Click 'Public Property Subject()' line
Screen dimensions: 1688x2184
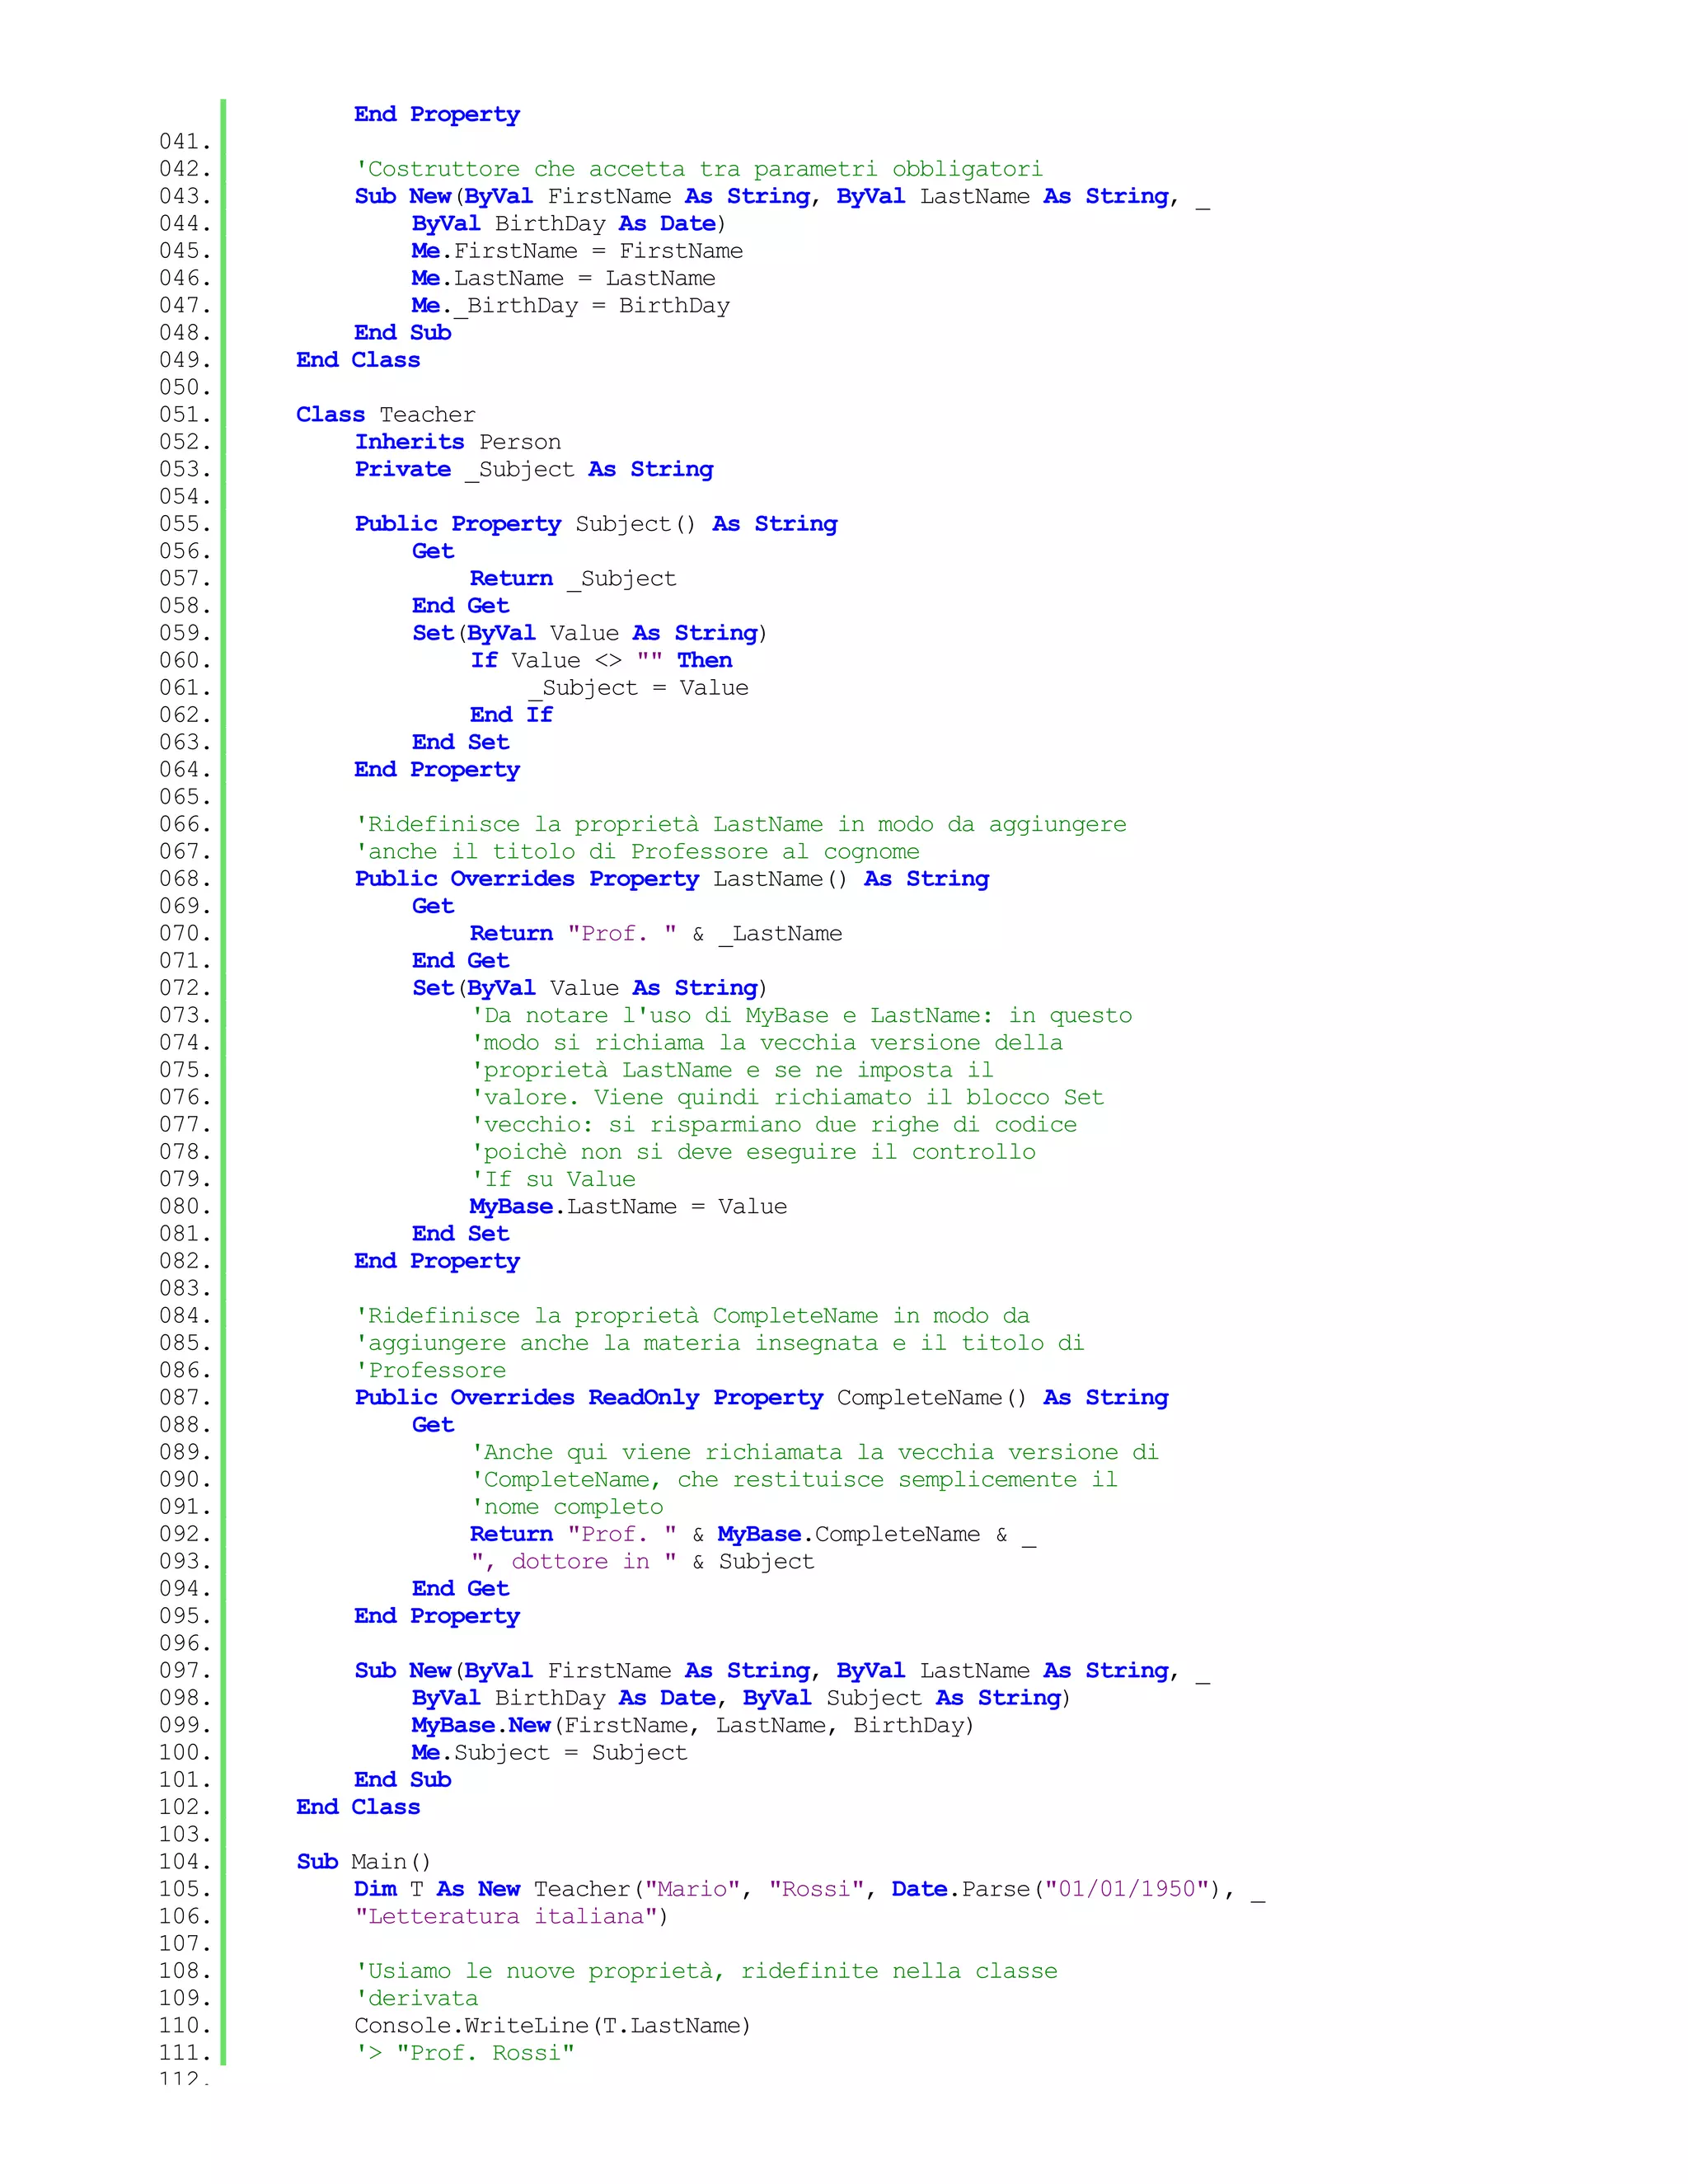coord(596,524)
